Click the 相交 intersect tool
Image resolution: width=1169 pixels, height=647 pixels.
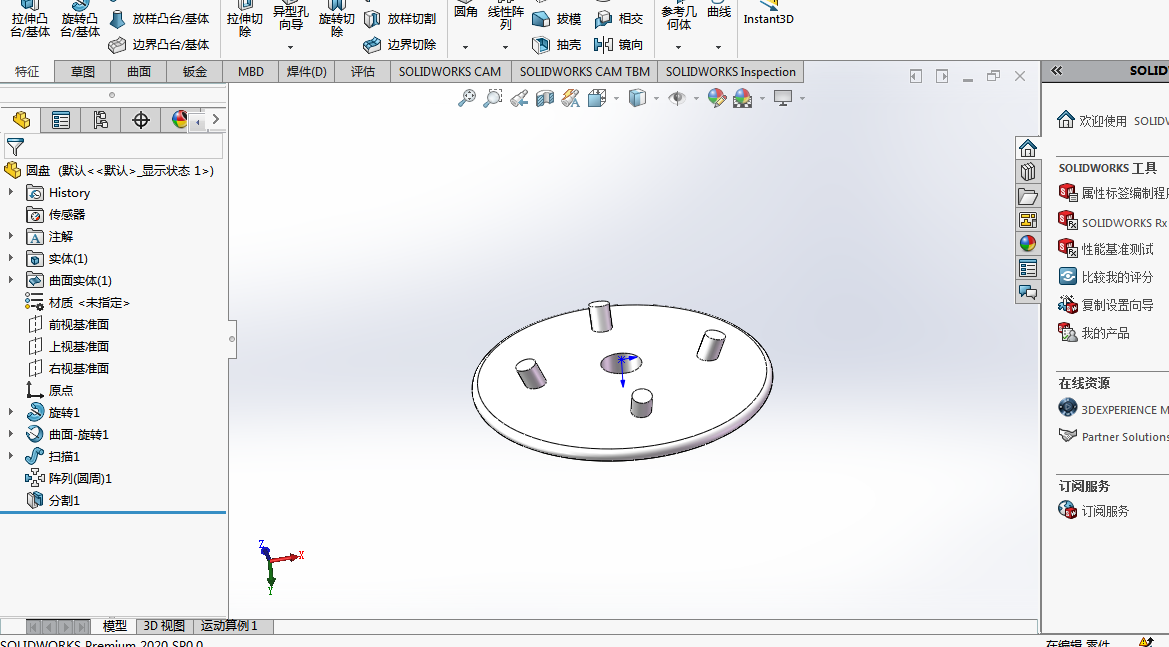(618, 19)
